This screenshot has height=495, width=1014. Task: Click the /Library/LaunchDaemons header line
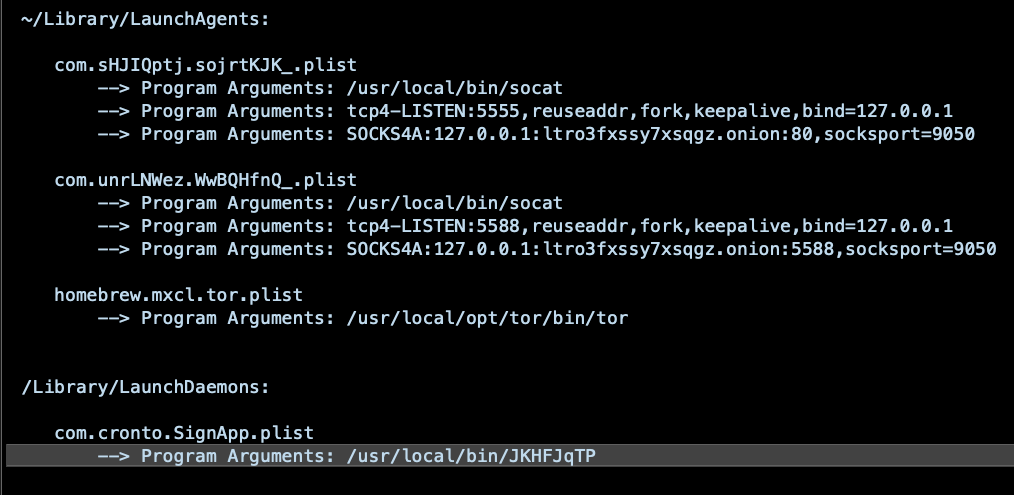[x=145, y=387]
